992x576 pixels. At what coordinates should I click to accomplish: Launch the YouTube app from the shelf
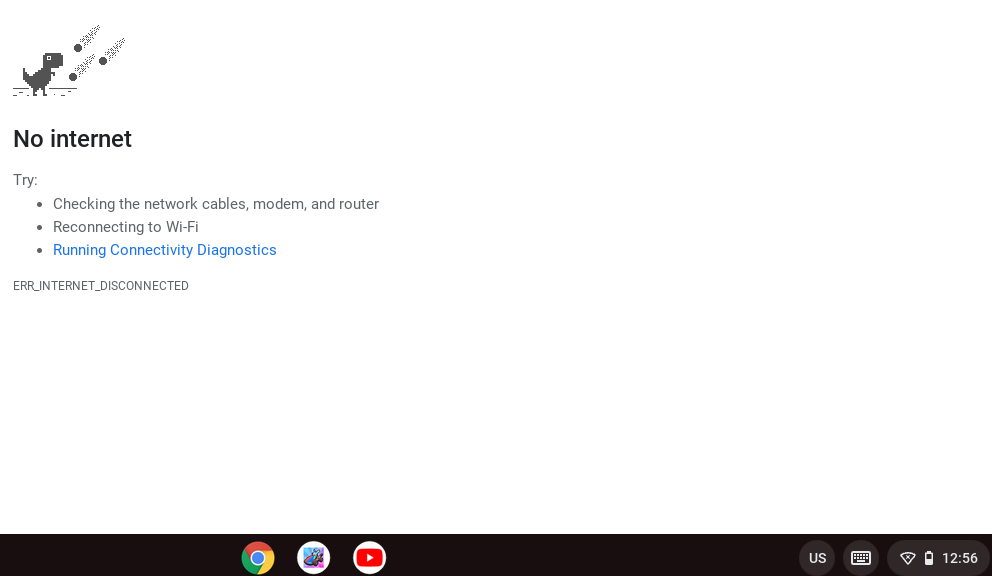click(370, 557)
